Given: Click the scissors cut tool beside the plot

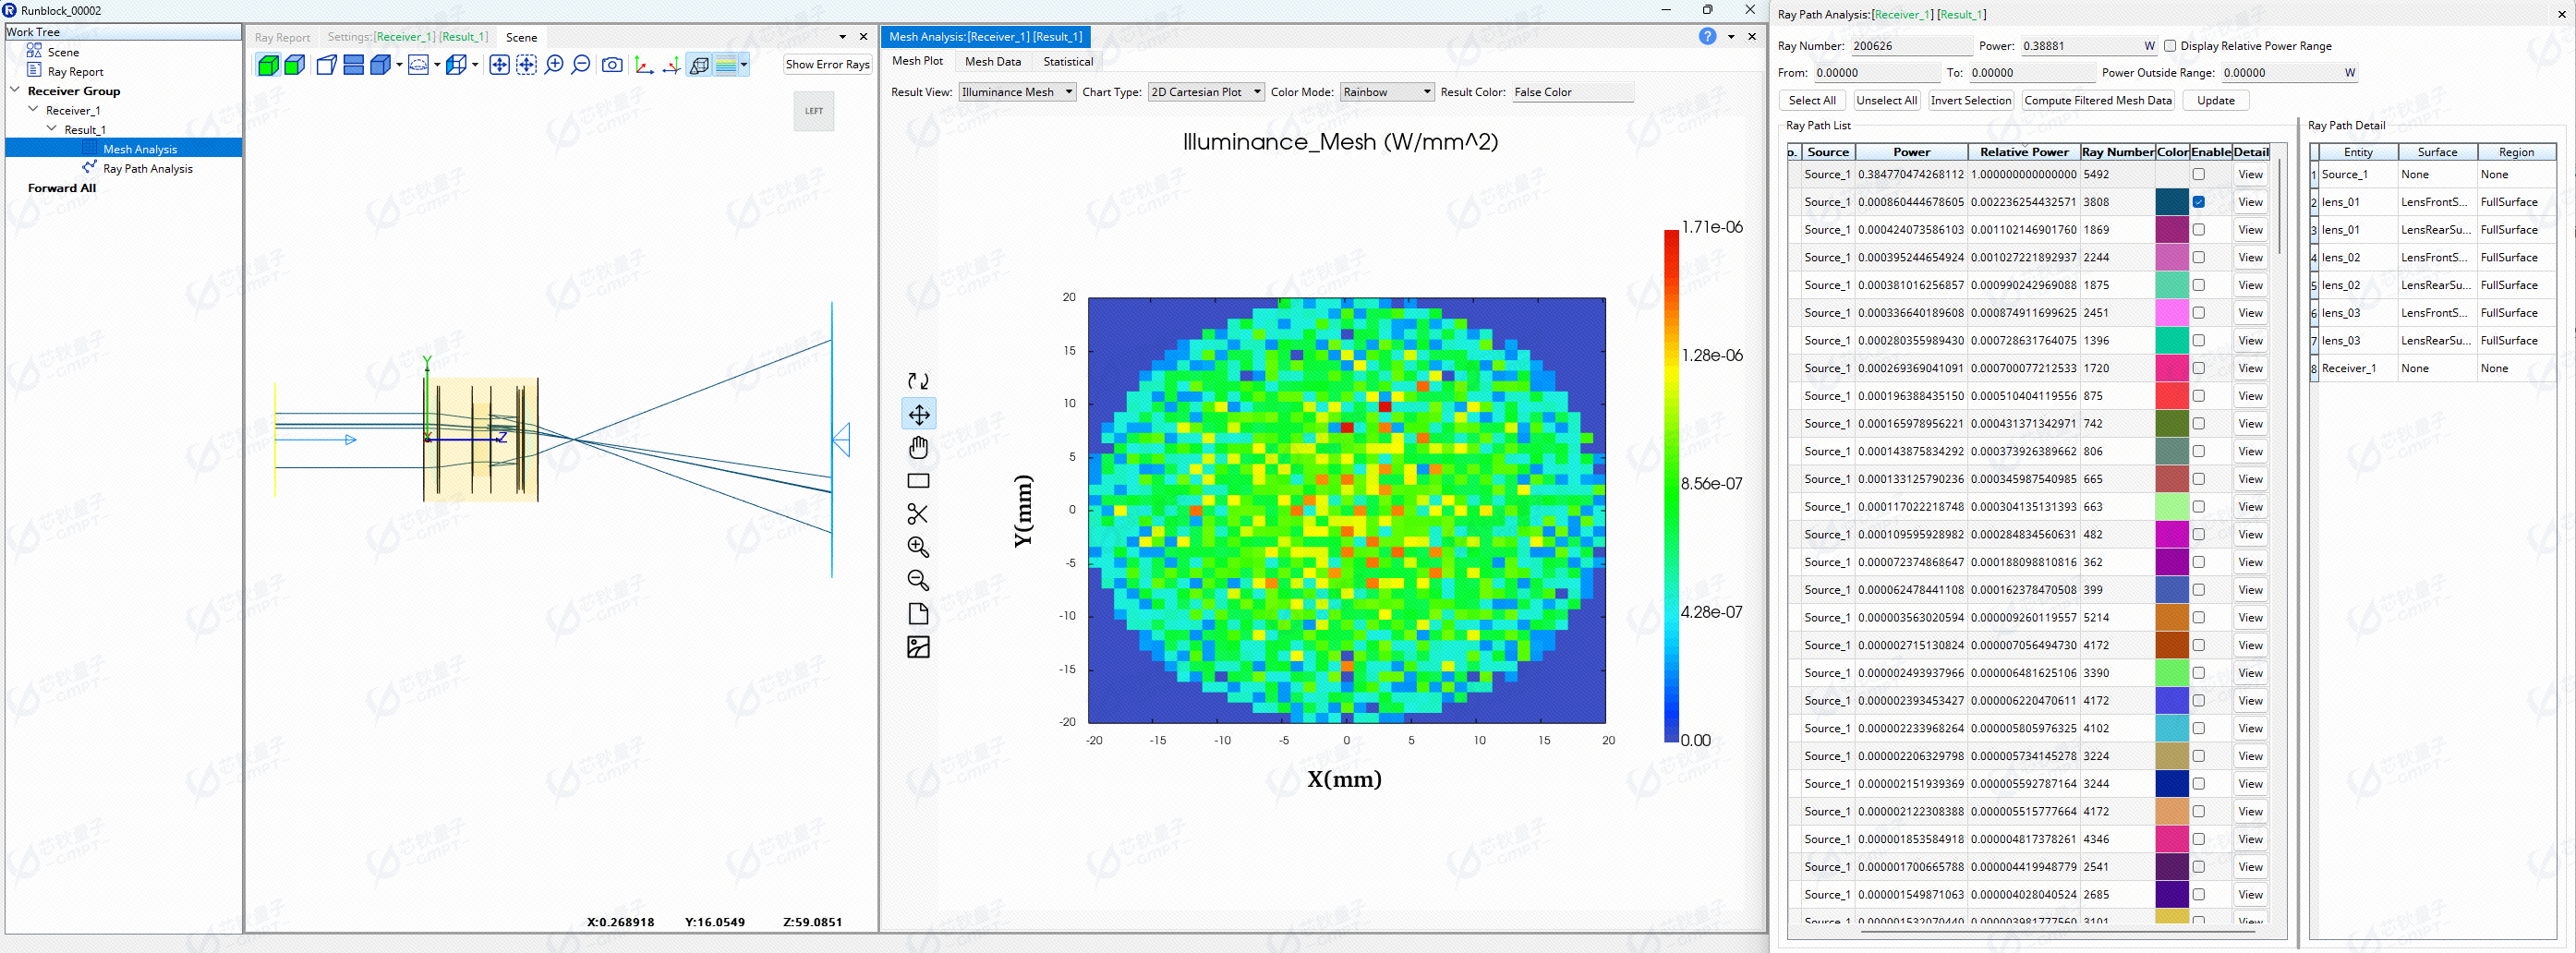Looking at the screenshot, I should 917,514.
